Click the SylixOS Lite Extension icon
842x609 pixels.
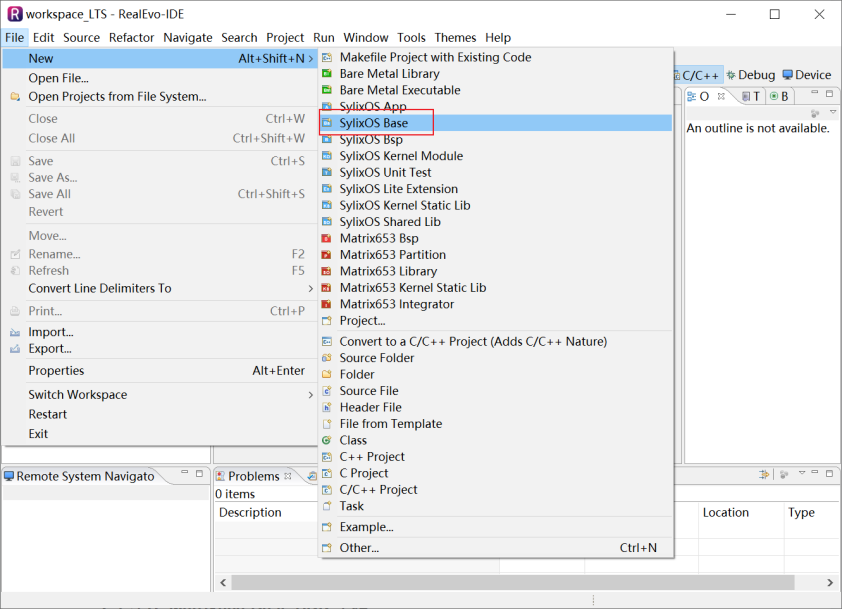pos(326,189)
